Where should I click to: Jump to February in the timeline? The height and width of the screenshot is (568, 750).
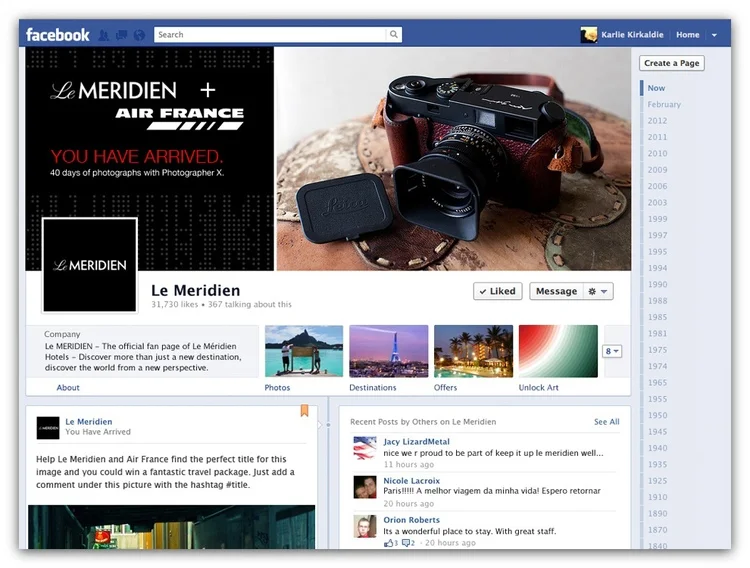(664, 104)
